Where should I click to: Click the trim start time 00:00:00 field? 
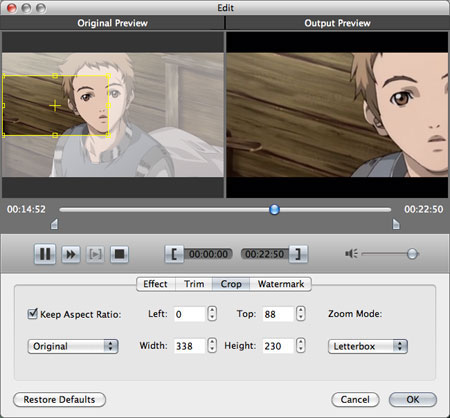208,254
